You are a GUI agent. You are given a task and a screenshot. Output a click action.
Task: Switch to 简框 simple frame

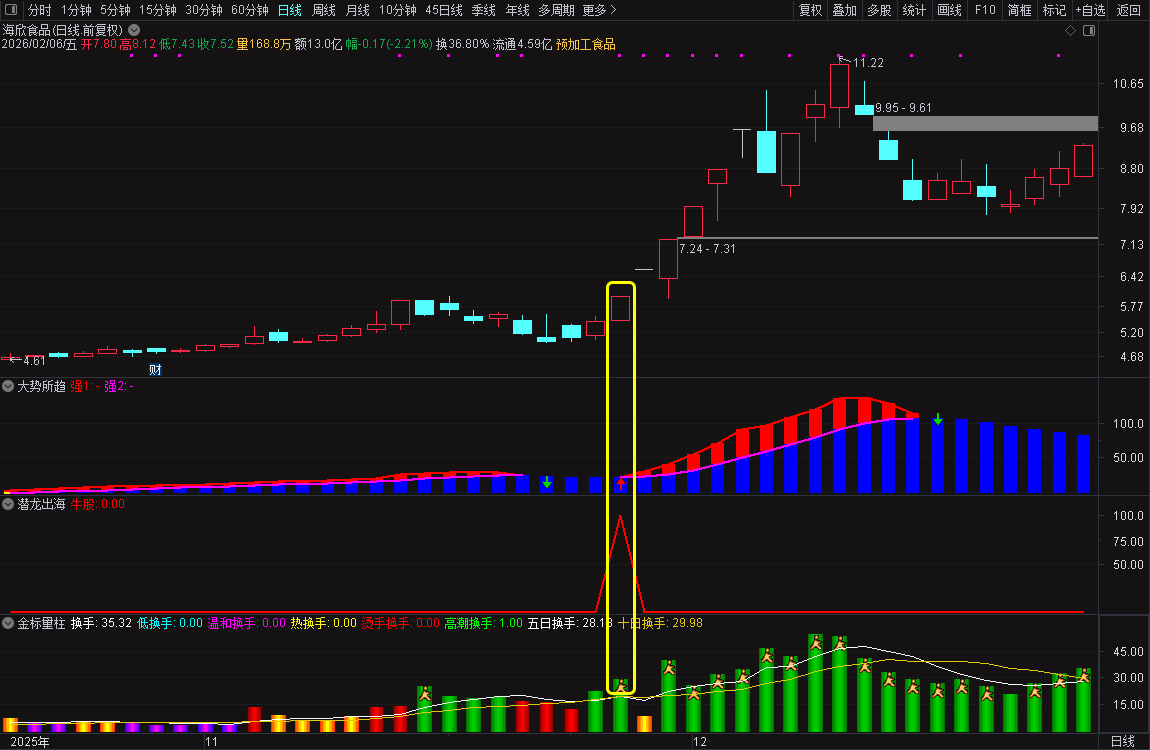pyautogui.click(x=1019, y=10)
